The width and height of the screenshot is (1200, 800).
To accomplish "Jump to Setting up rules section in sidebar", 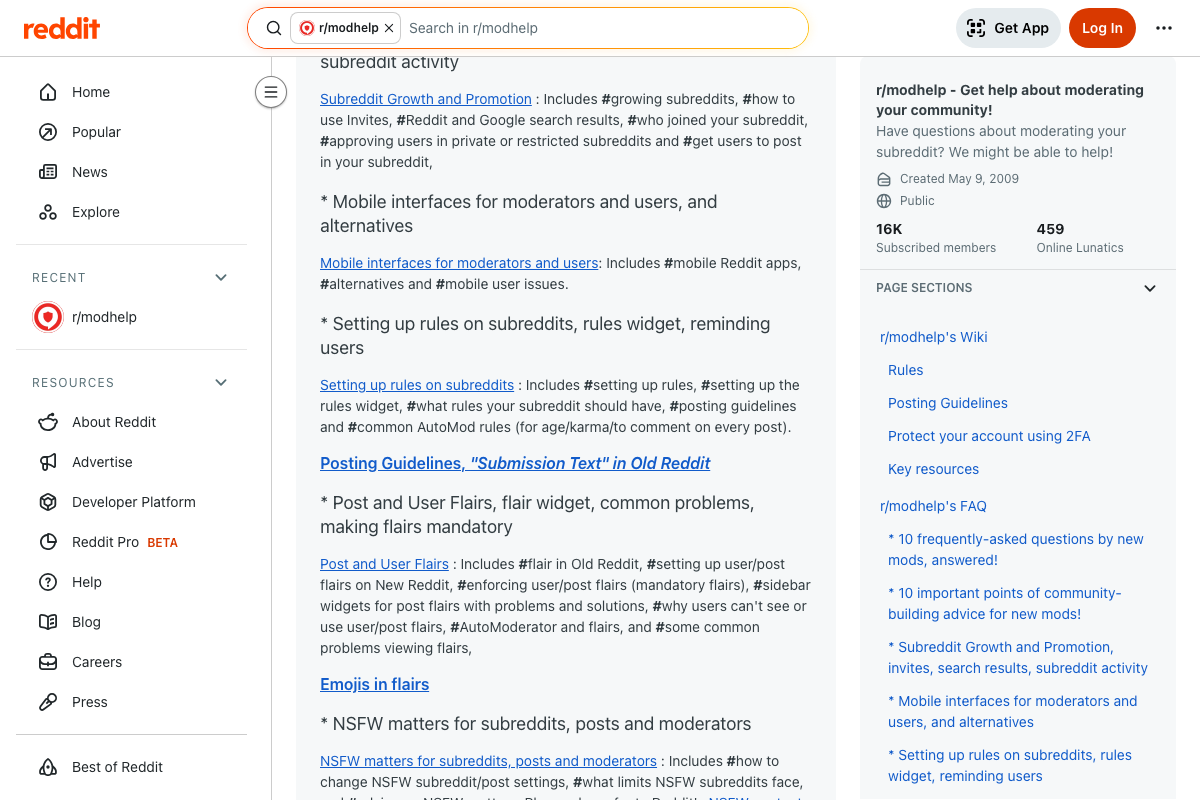I will coord(1010,765).
